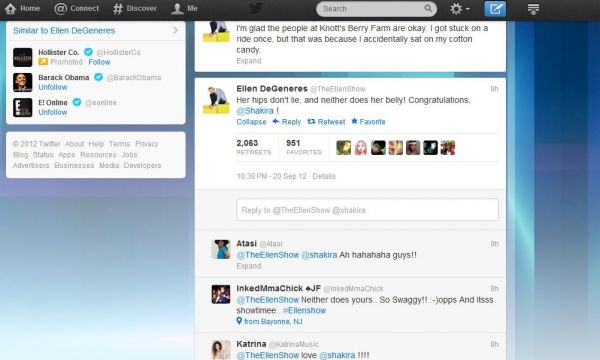Click the rightmost top bar list icon
Image resolution: width=600 pixels, height=360 pixels.
click(x=533, y=9)
